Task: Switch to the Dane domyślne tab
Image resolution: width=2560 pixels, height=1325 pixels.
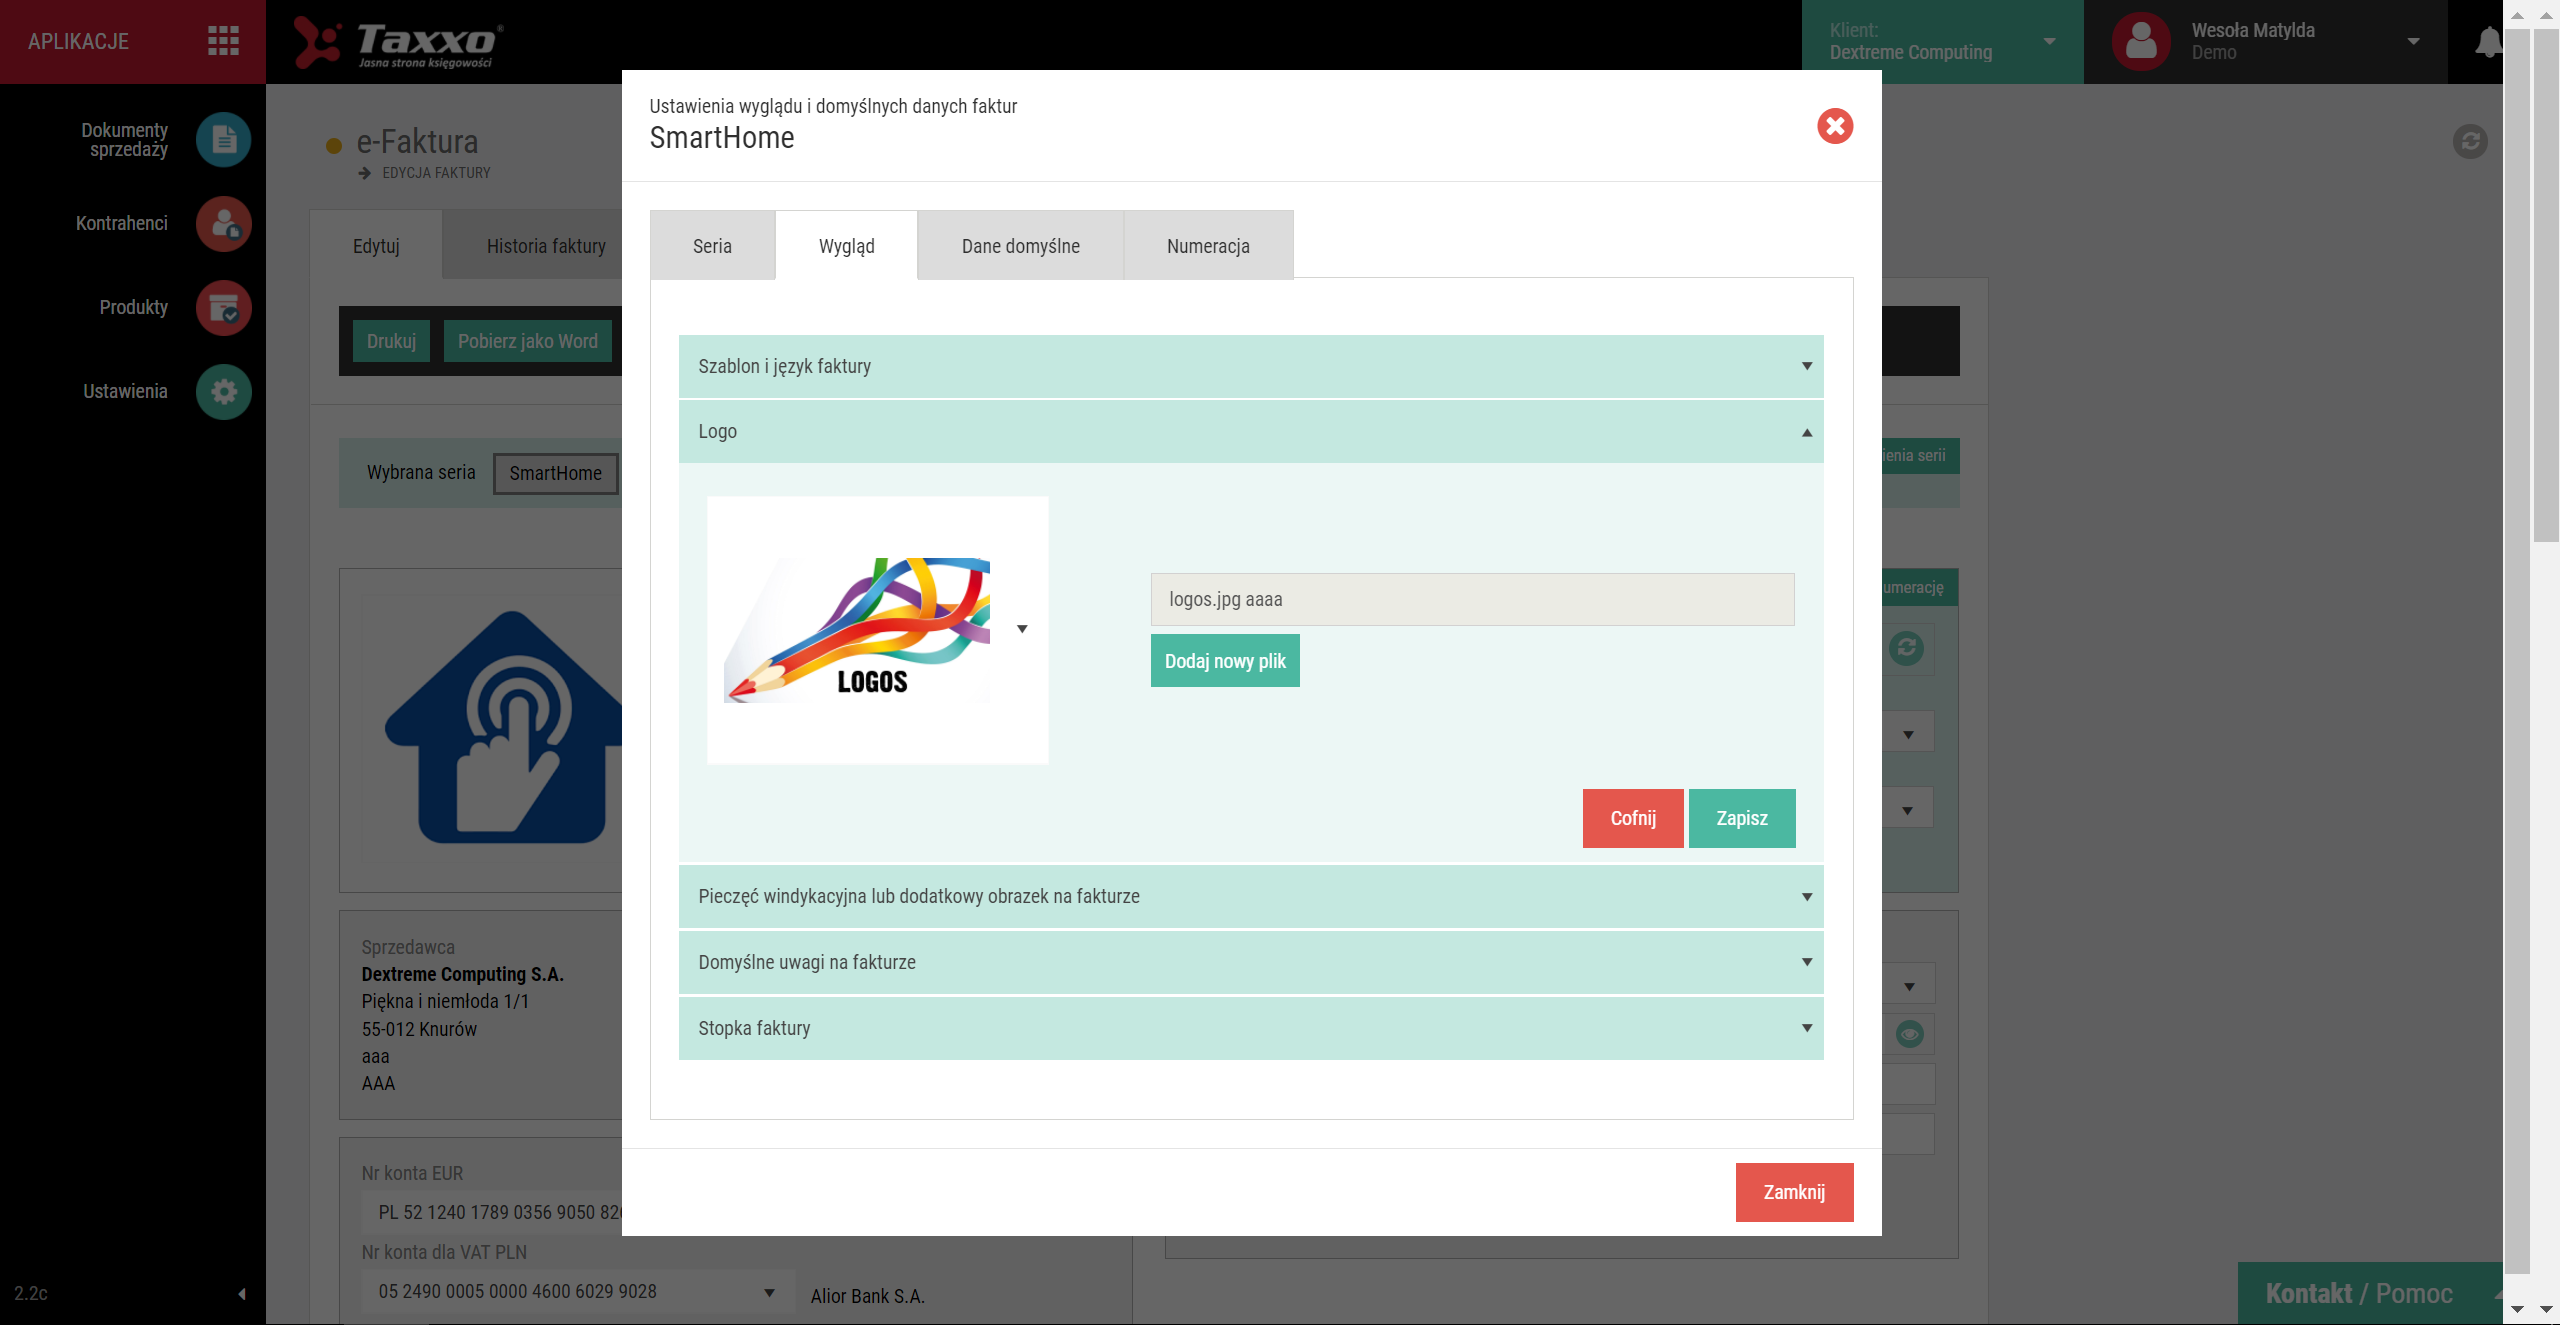Action: click(x=1020, y=246)
